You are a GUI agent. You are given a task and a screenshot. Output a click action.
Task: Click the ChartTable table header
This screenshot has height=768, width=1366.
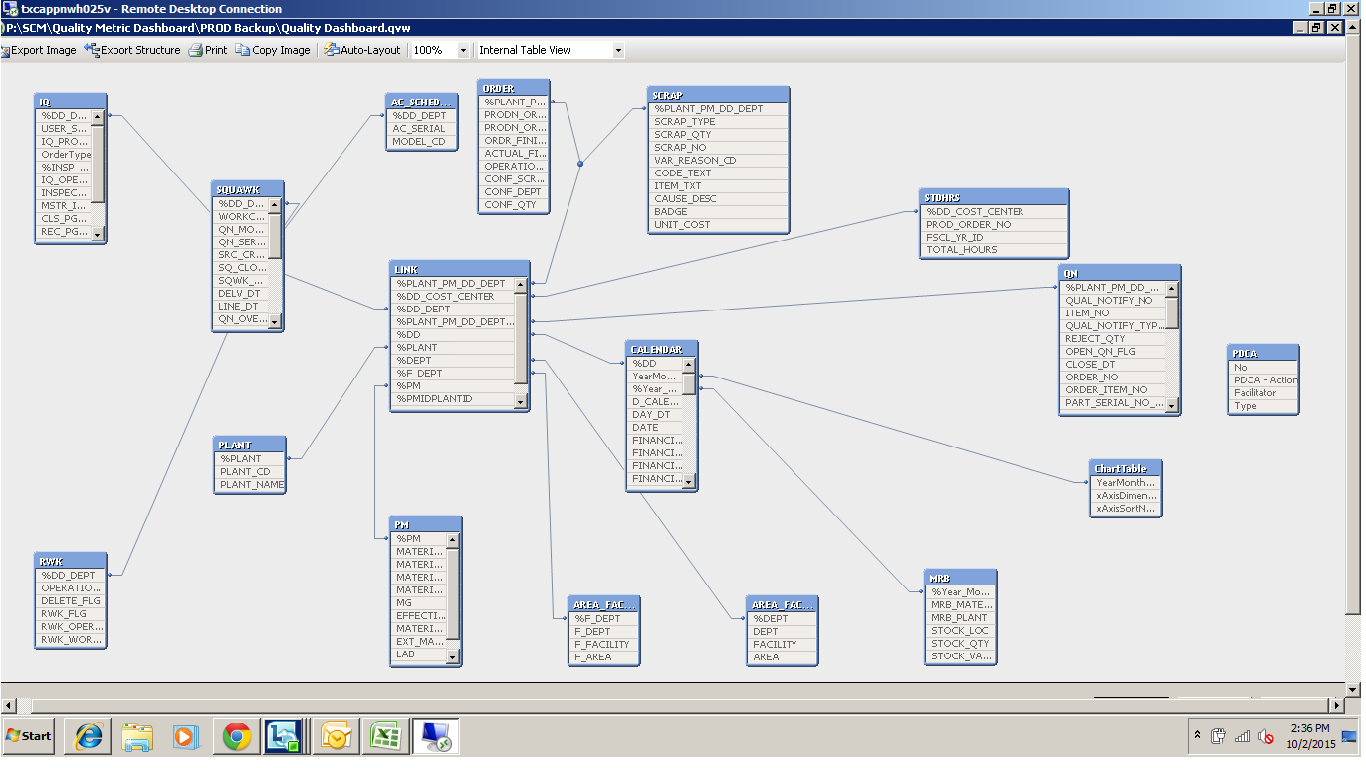point(1126,469)
